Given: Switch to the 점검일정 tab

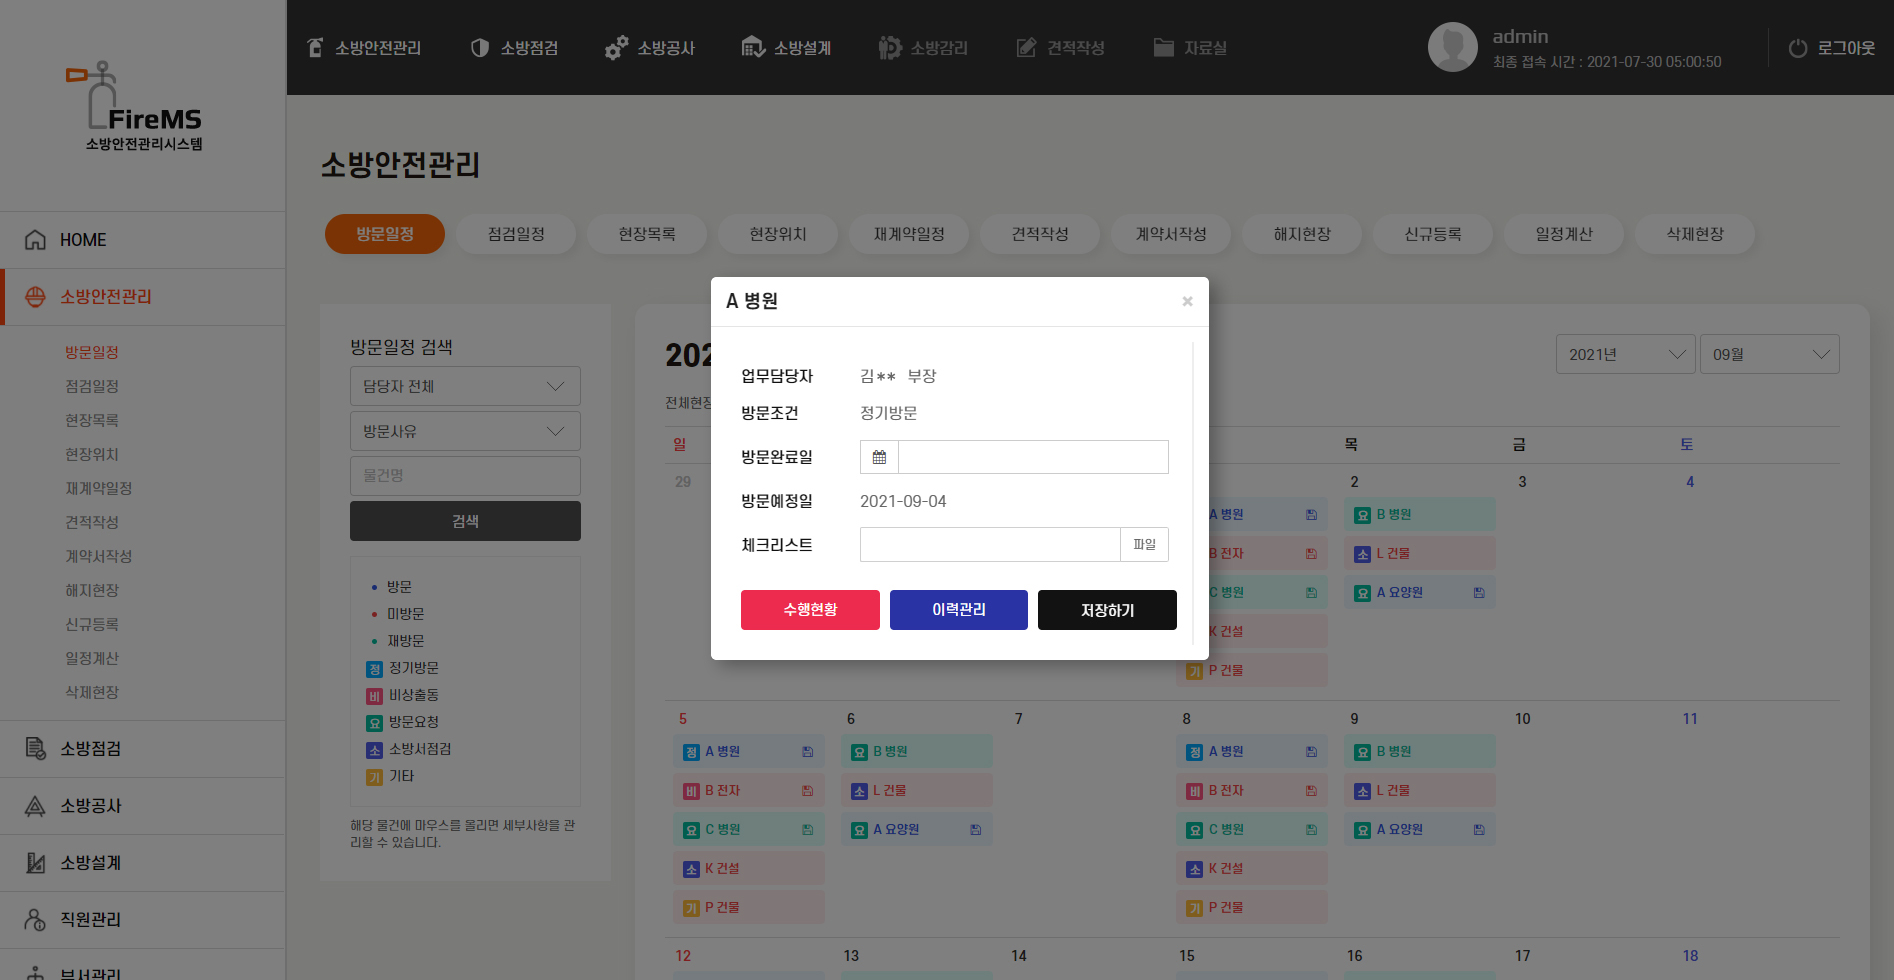Looking at the screenshot, I should pos(516,234).
